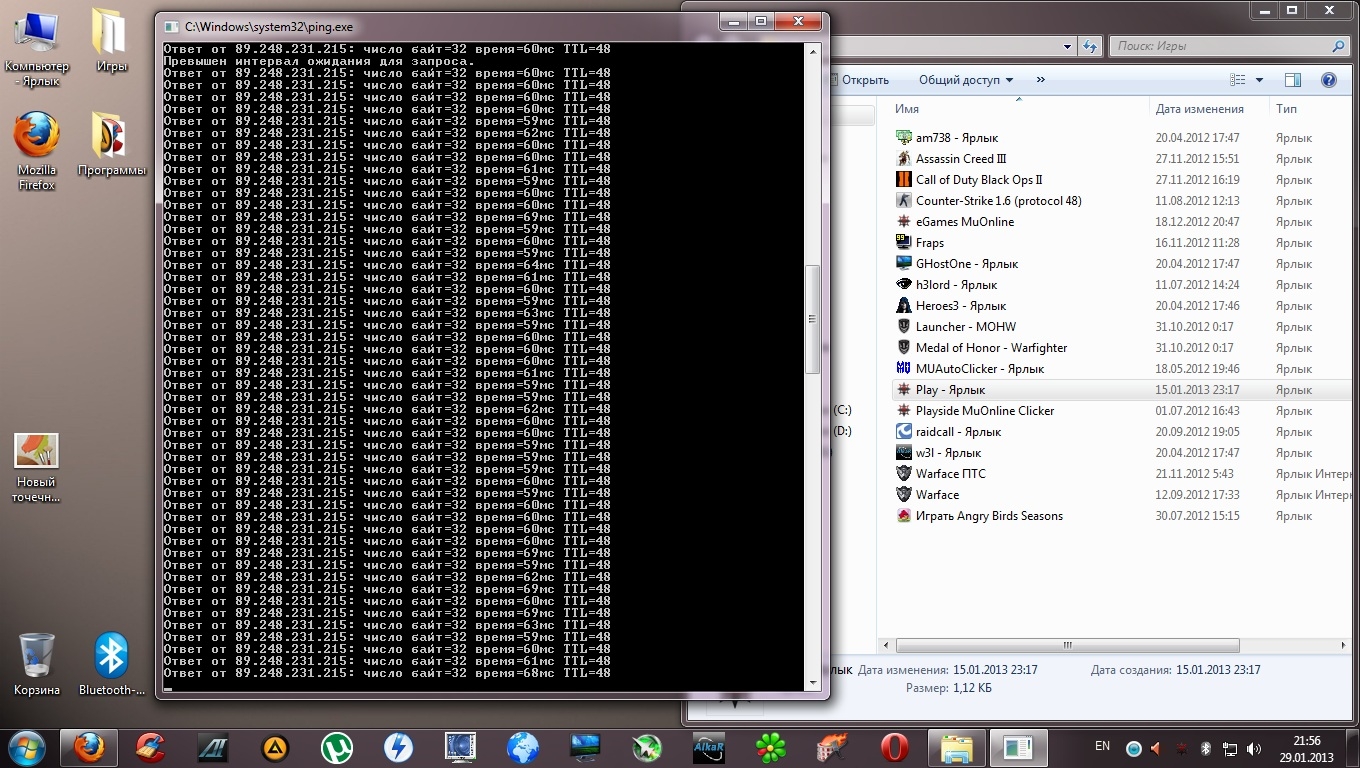Click the Explorer help icon
This screenshot has height=768, width=1360.
coord(1329,80)
